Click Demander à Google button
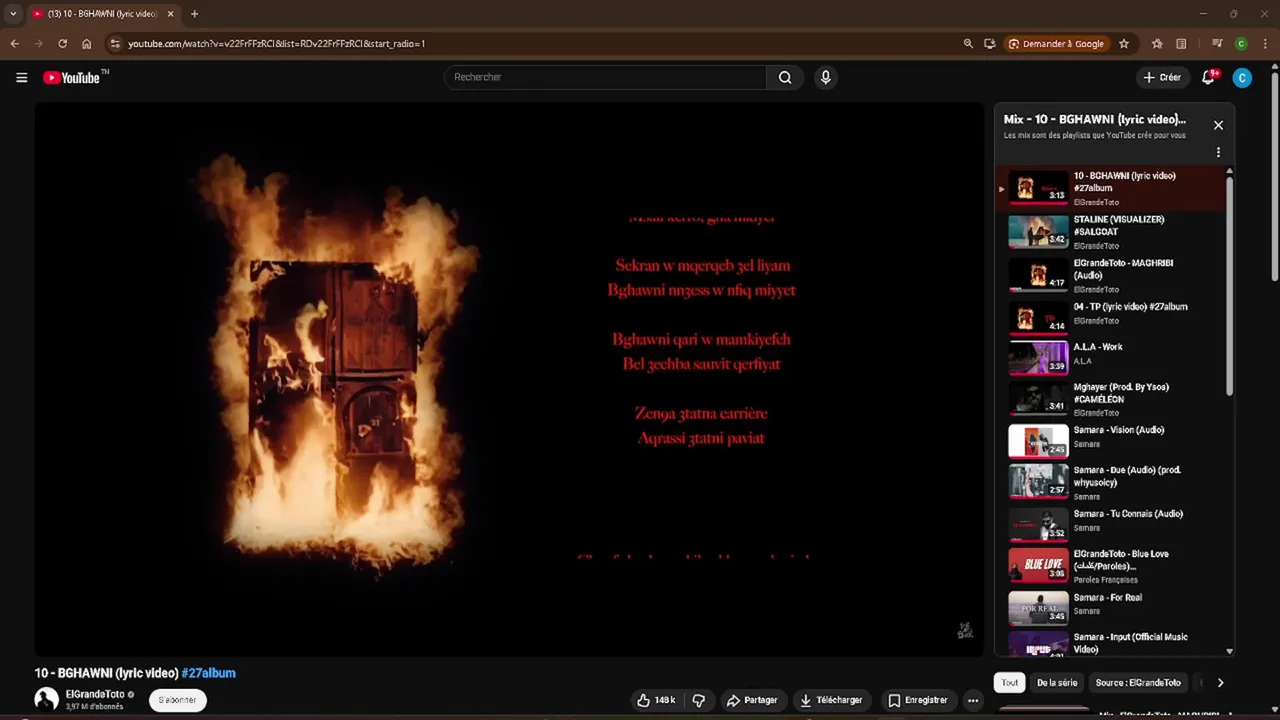The image size is (1280, 720). coord(1056,43)
